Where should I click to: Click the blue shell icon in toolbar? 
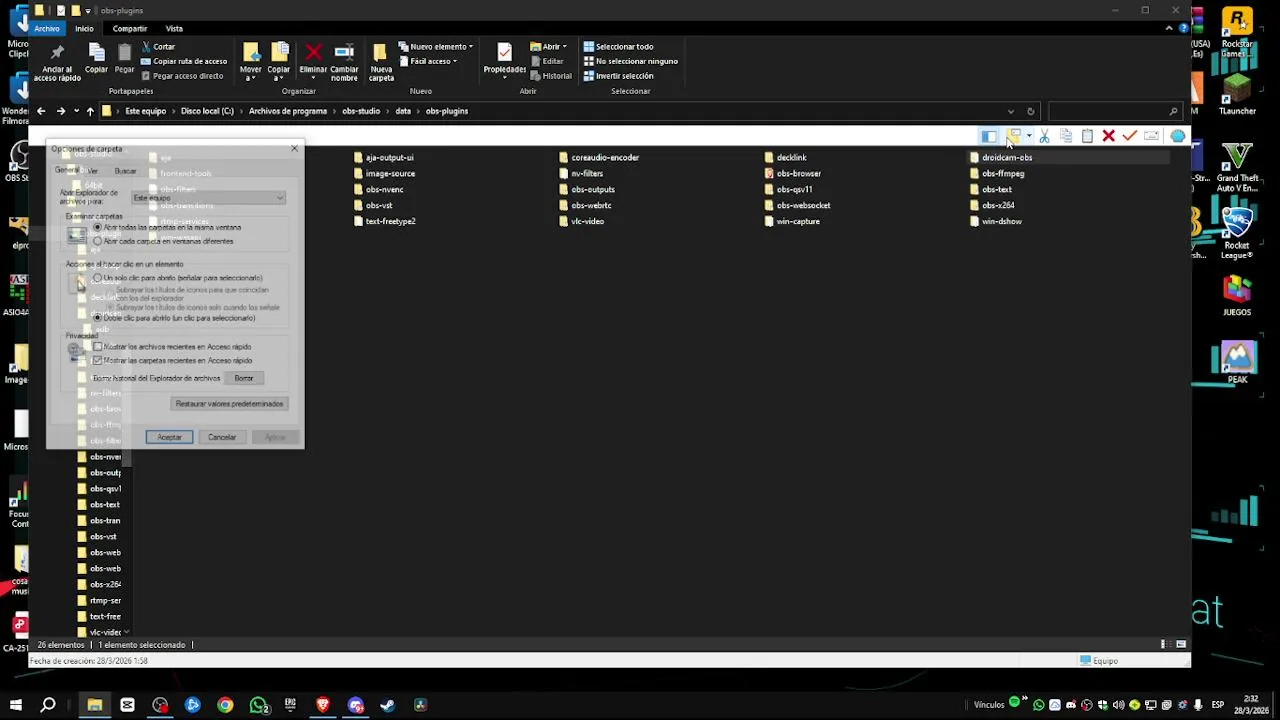pyautogui.click(x=1177, y=136)
